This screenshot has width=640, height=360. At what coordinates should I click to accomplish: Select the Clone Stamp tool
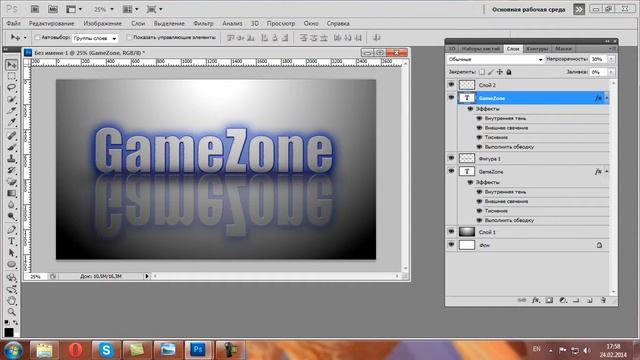pyautogui.click(x=11, y=159)
